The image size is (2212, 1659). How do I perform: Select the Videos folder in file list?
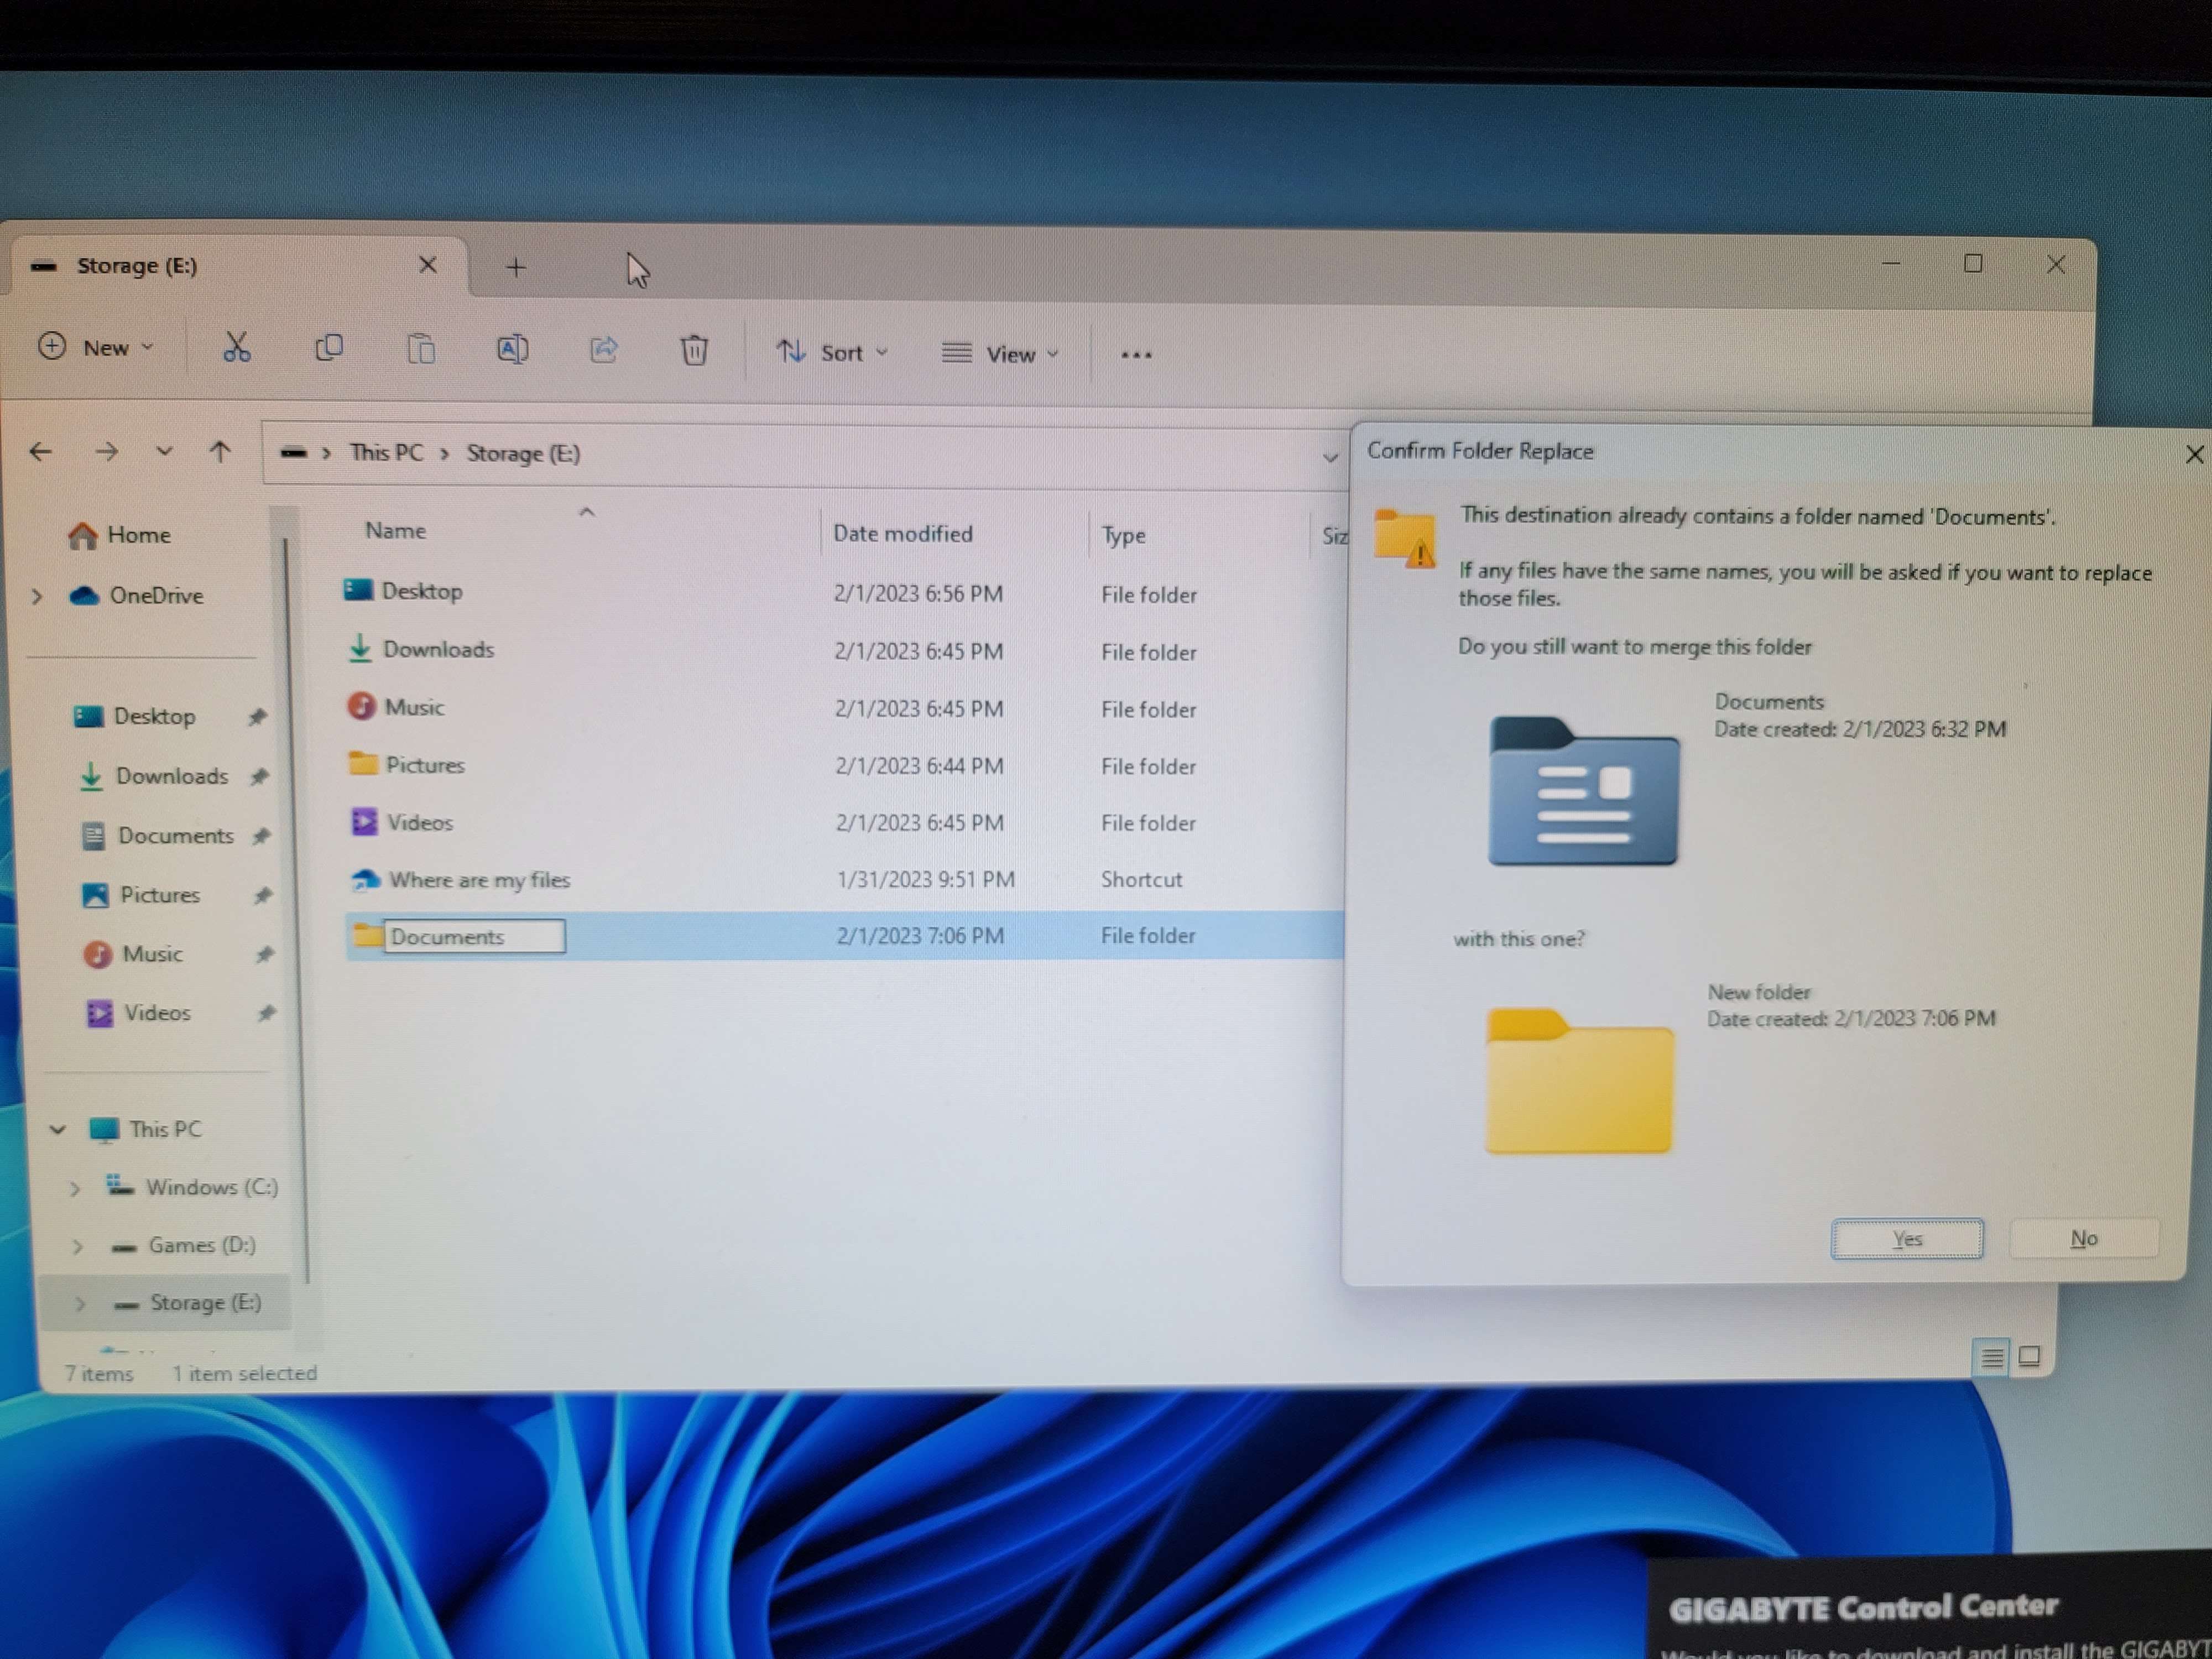(402, 822)
